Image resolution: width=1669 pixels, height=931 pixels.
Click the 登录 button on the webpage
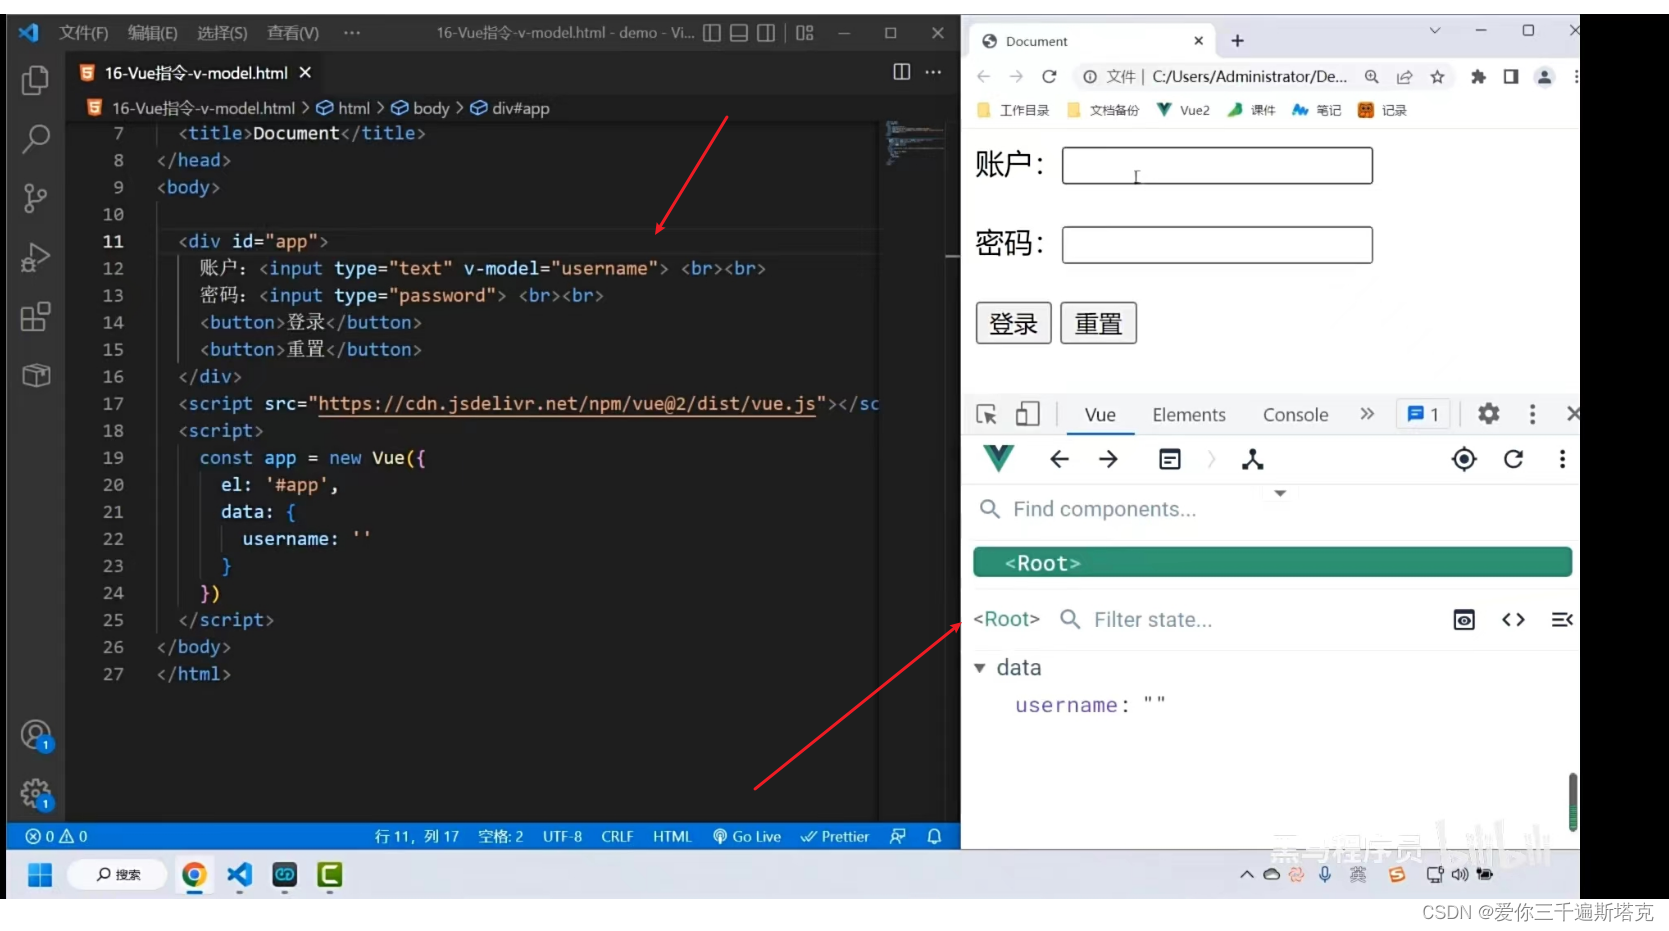coord(1012,322)
